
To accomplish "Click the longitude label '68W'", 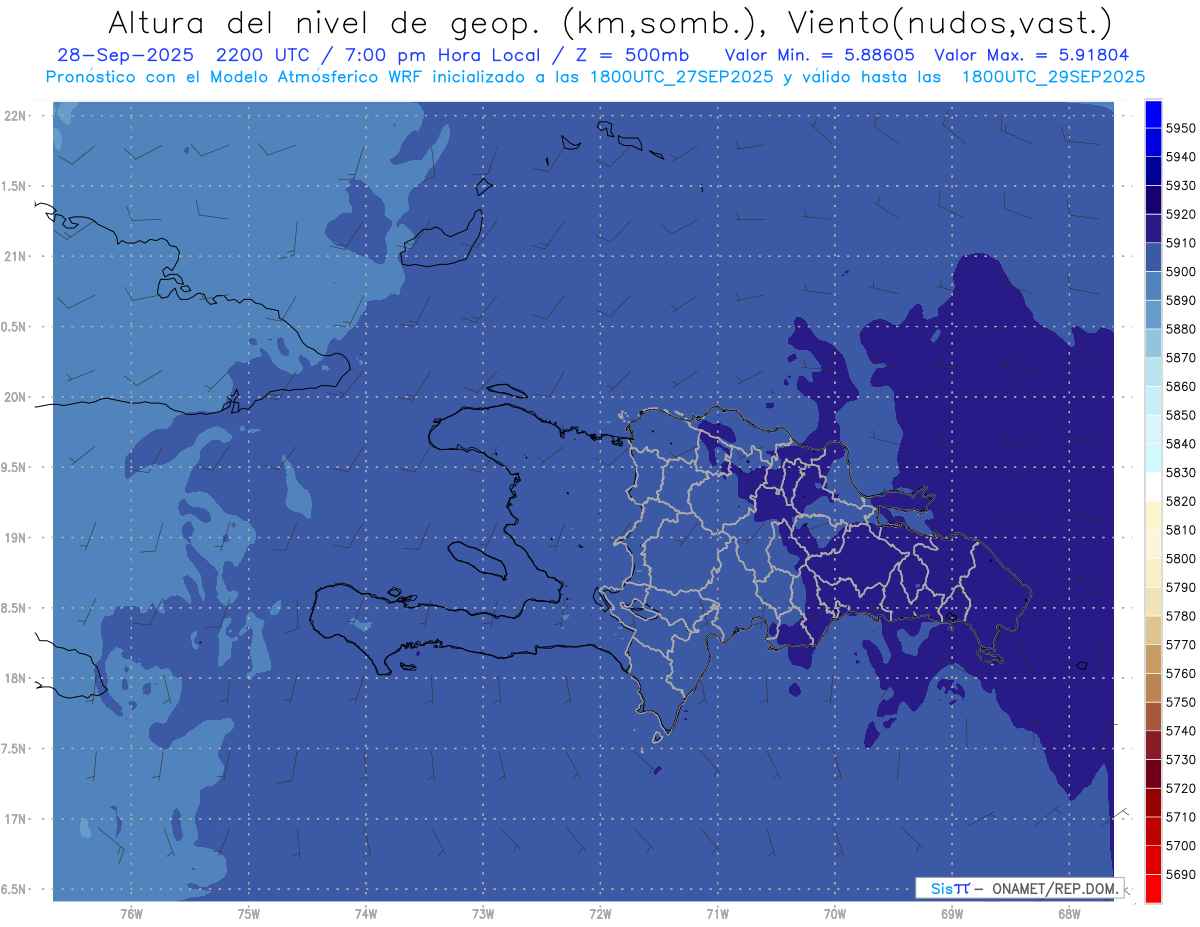I will click(x=1069, y=914).
